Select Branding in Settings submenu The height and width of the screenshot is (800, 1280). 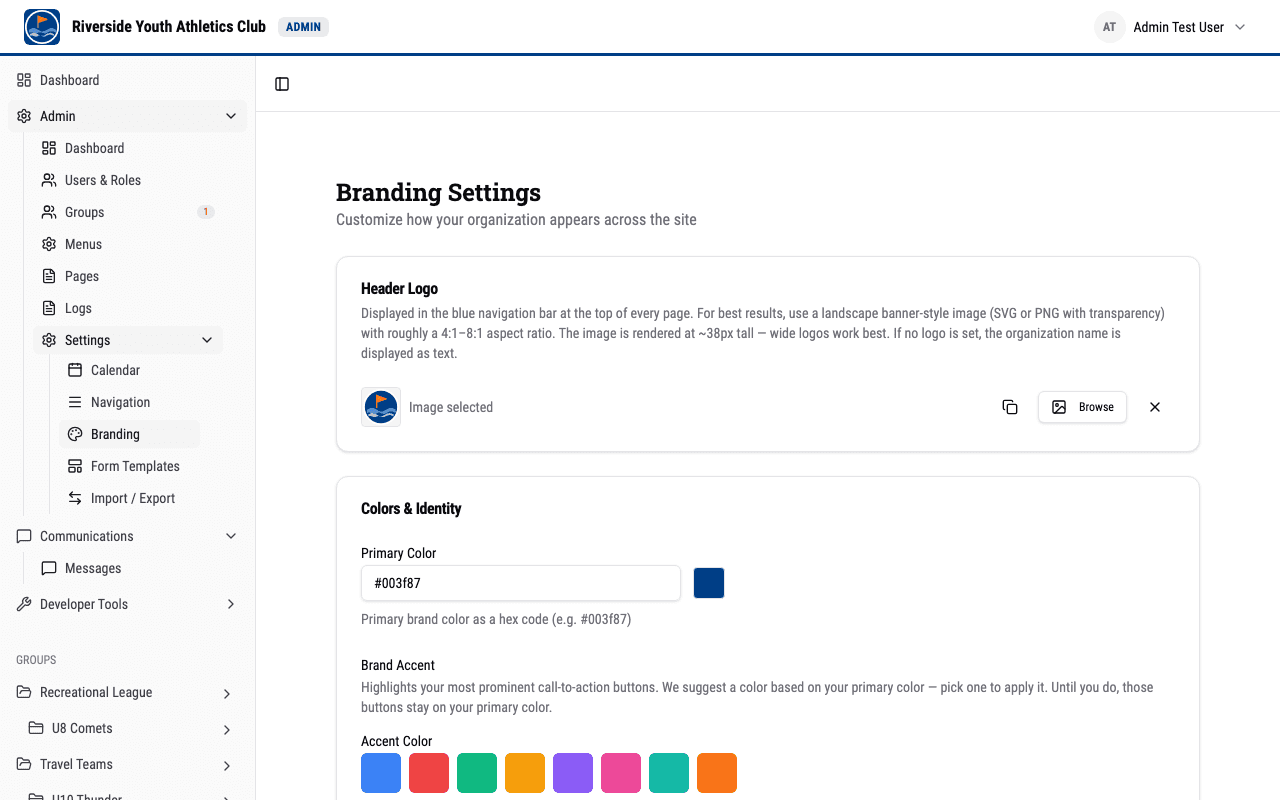[130, 434]
